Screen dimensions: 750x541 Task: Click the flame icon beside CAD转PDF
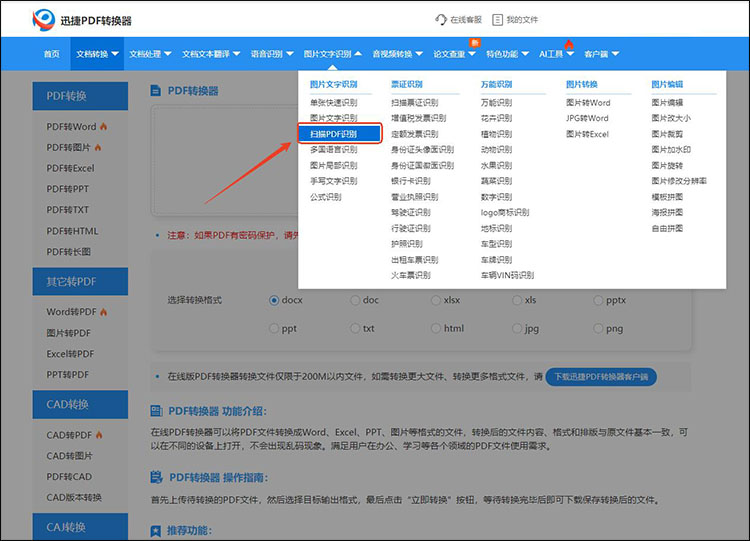point(99,435)
